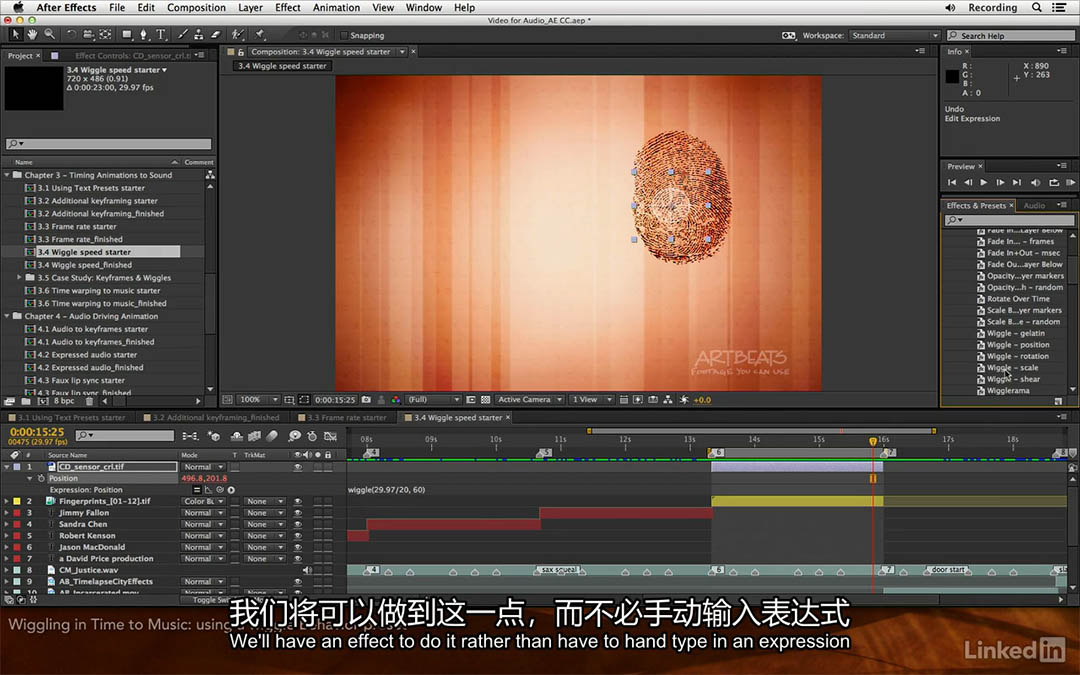Open the Effect menu

point(288,8)
